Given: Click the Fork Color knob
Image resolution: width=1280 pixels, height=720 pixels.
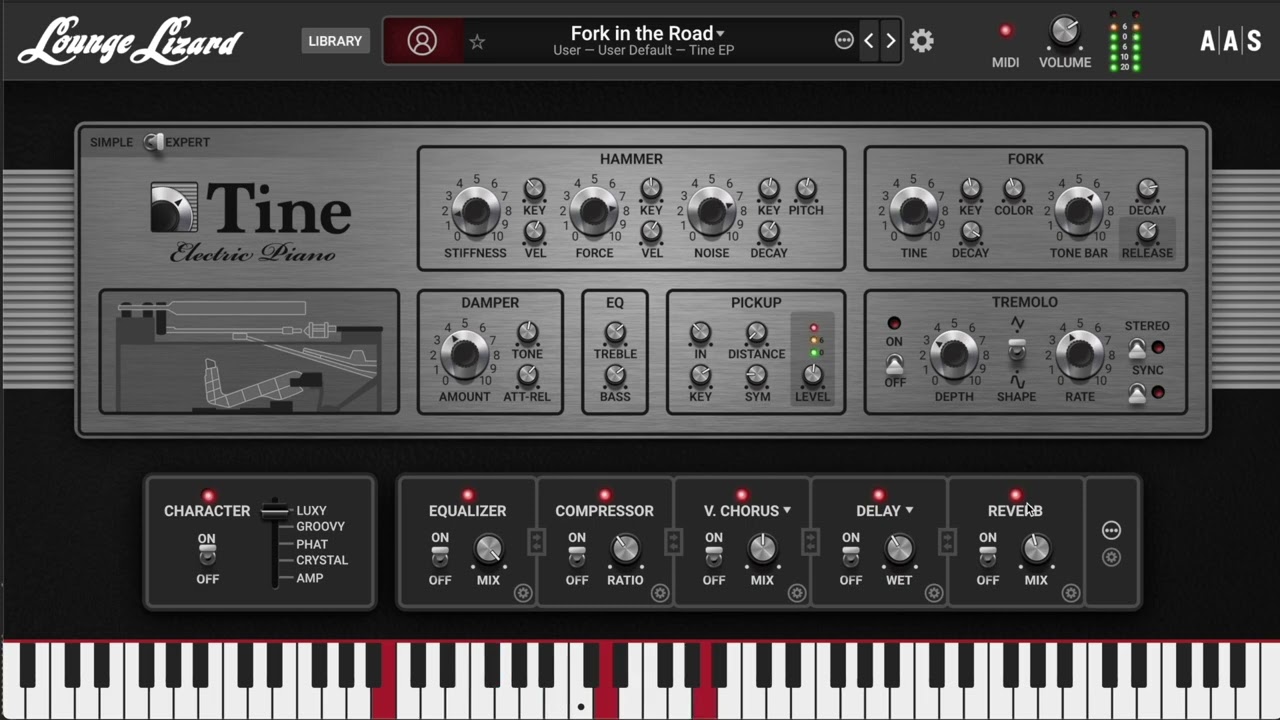Looking at the screenshot, I should click(x=1013, y=189).
